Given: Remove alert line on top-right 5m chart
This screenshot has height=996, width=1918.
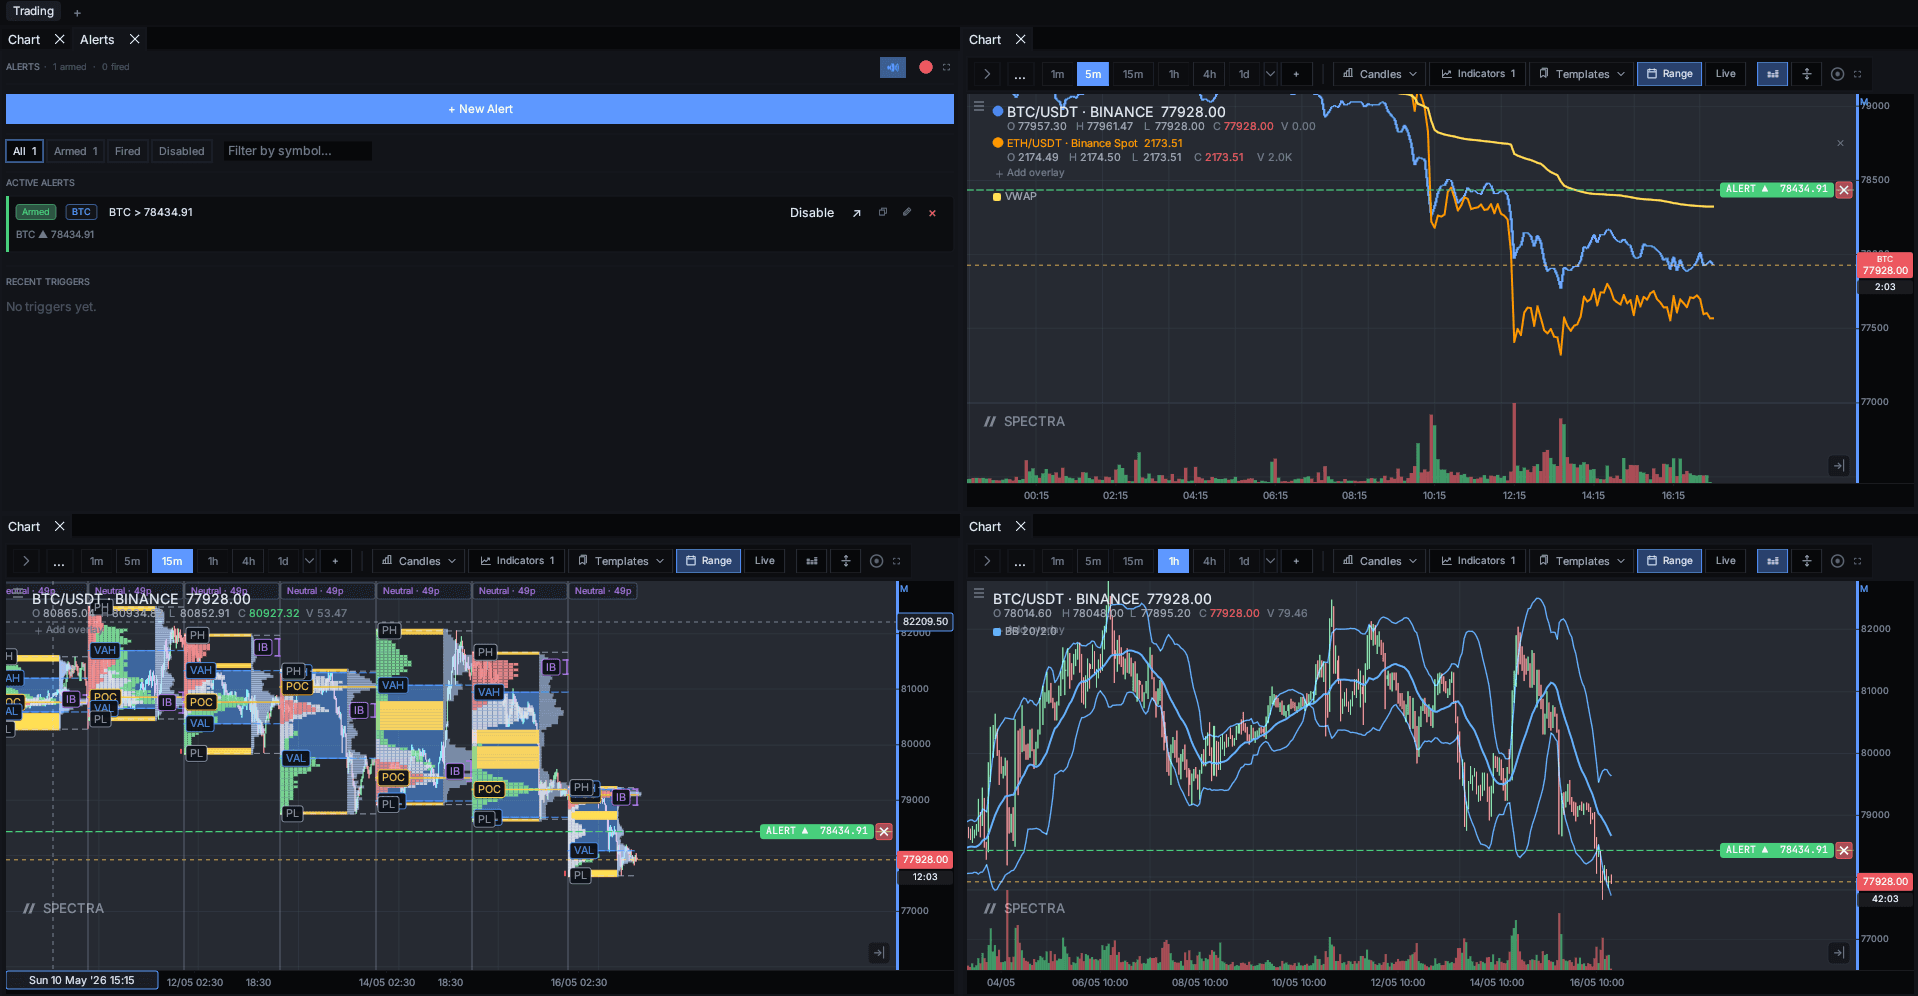Looking at the screenshot, I should tap(1844, 190).
